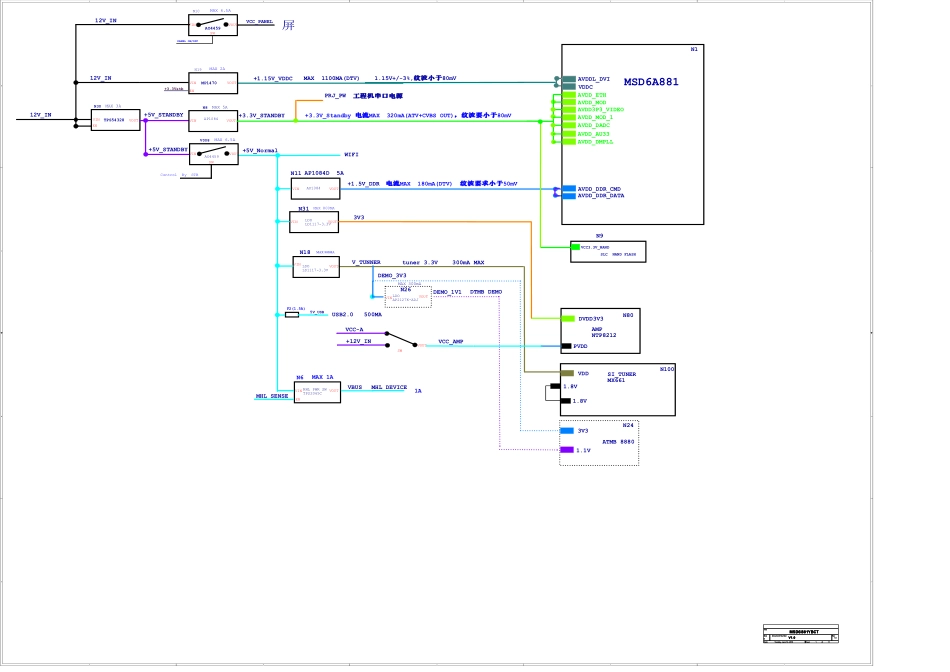Click the VCC_AMP selector switch symbol
The image size is (950, 672).
point(402,340)
